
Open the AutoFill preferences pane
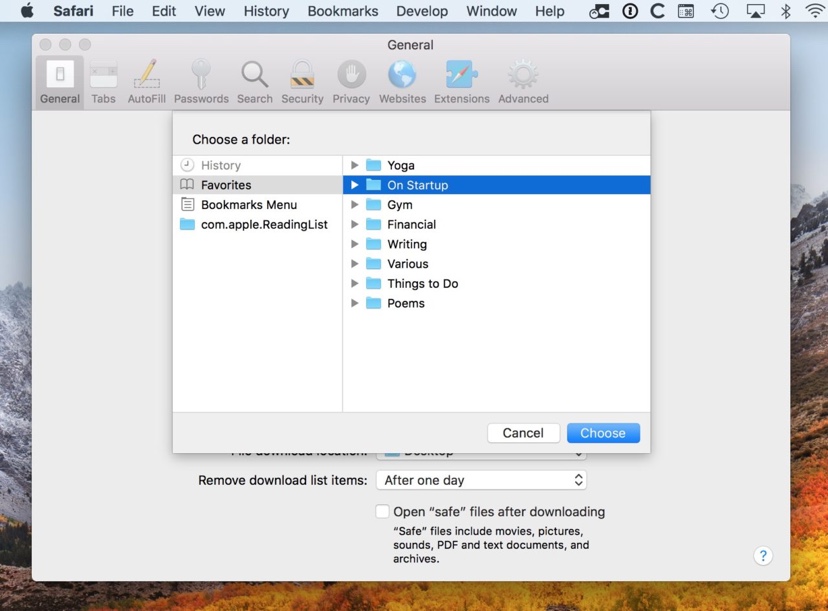point(146,82)
